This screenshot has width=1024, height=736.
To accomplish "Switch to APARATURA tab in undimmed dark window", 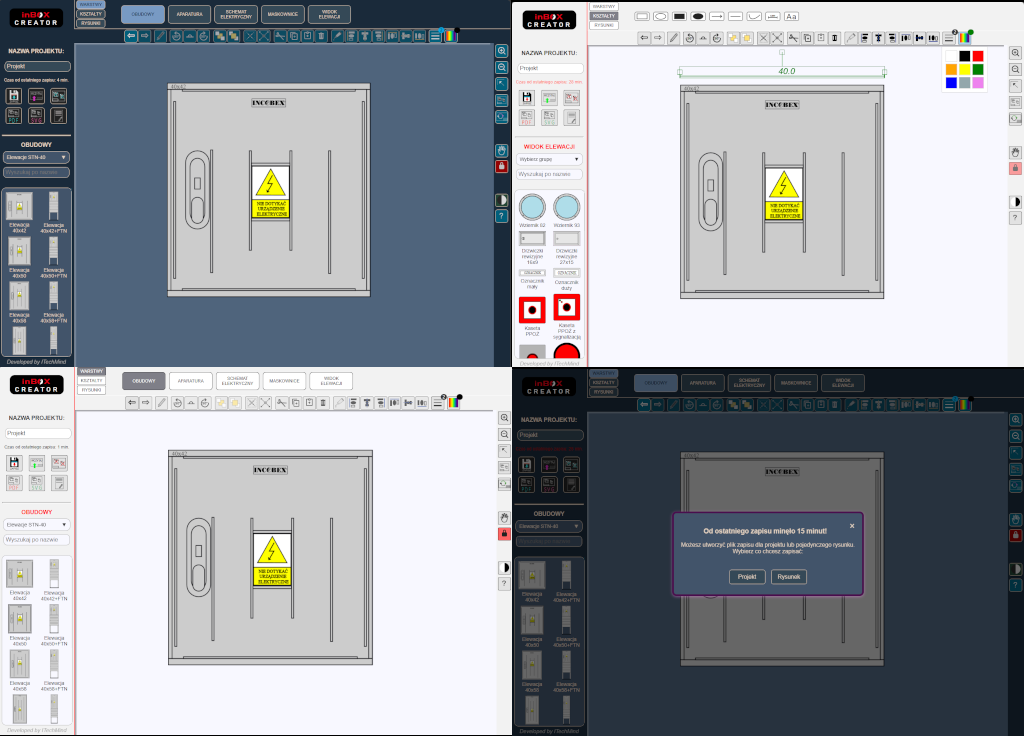I will coord(189,14).
